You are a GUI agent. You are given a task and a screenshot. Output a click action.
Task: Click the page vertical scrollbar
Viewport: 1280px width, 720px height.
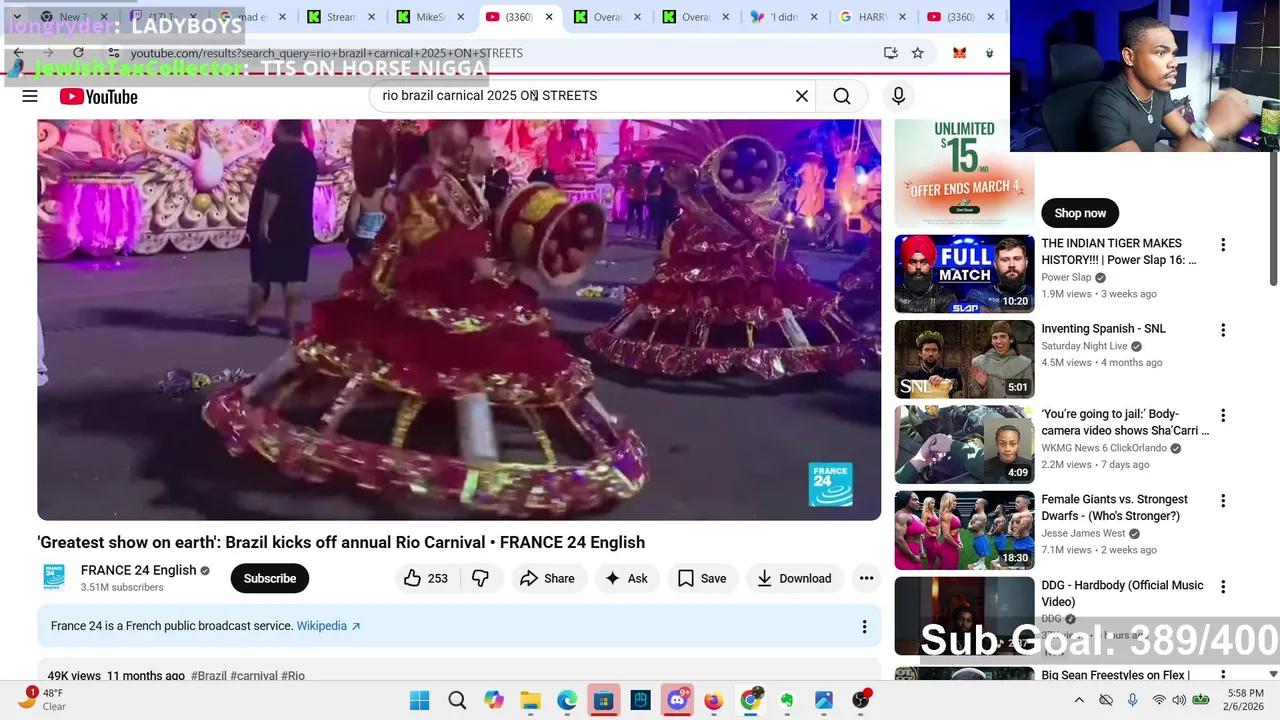pos(1273,217)
